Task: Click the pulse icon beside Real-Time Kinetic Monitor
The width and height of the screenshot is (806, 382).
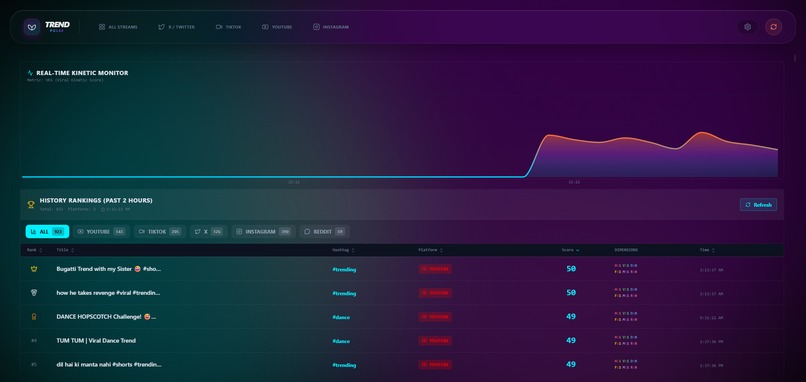Action: coord(30,73)
